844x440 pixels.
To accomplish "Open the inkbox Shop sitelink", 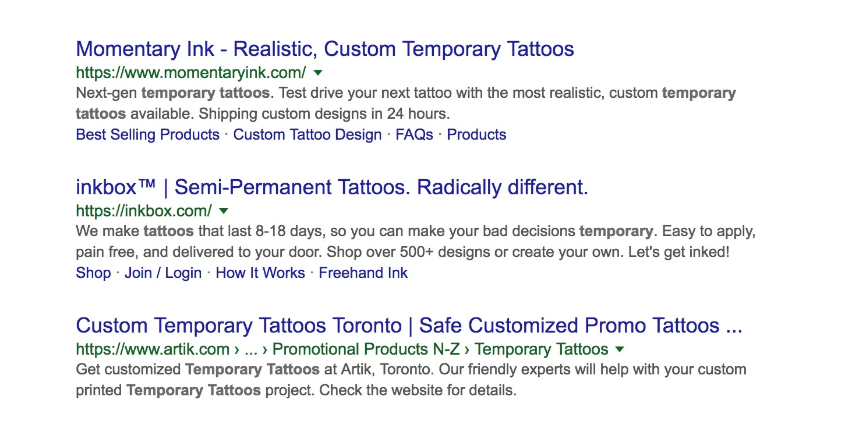I will click(93, 273).
